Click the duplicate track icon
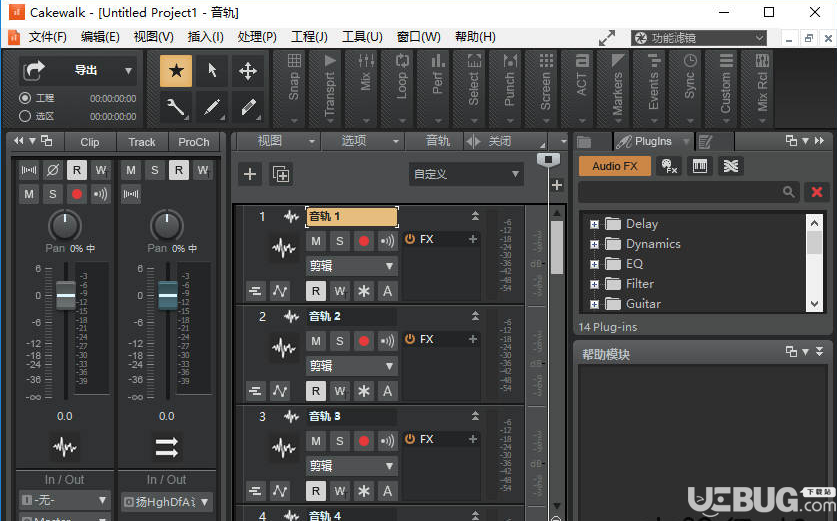Image resolution: width=837 pixels, height=521 pixels. coord(281,174)
